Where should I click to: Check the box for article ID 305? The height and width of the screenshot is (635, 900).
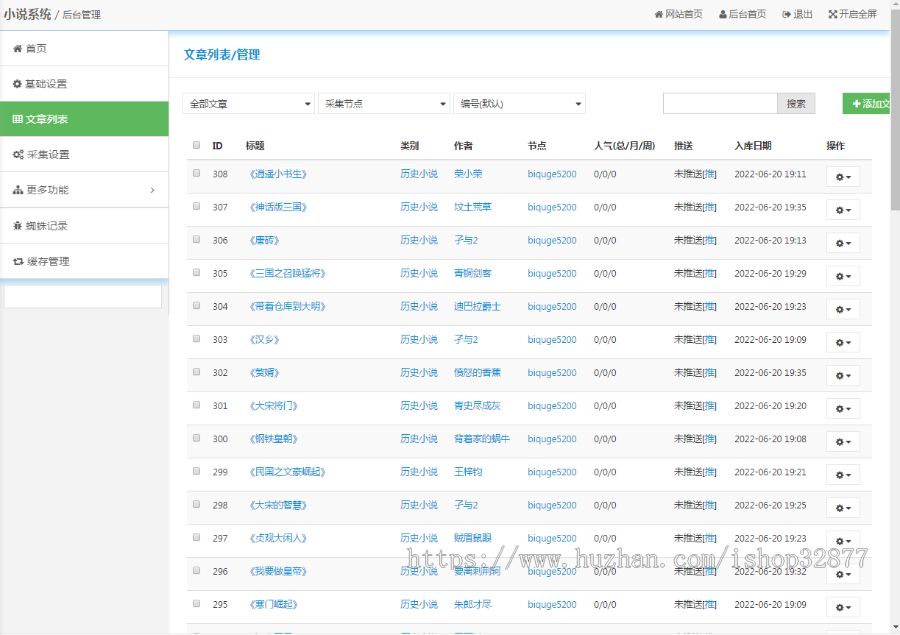pos(196,273)
